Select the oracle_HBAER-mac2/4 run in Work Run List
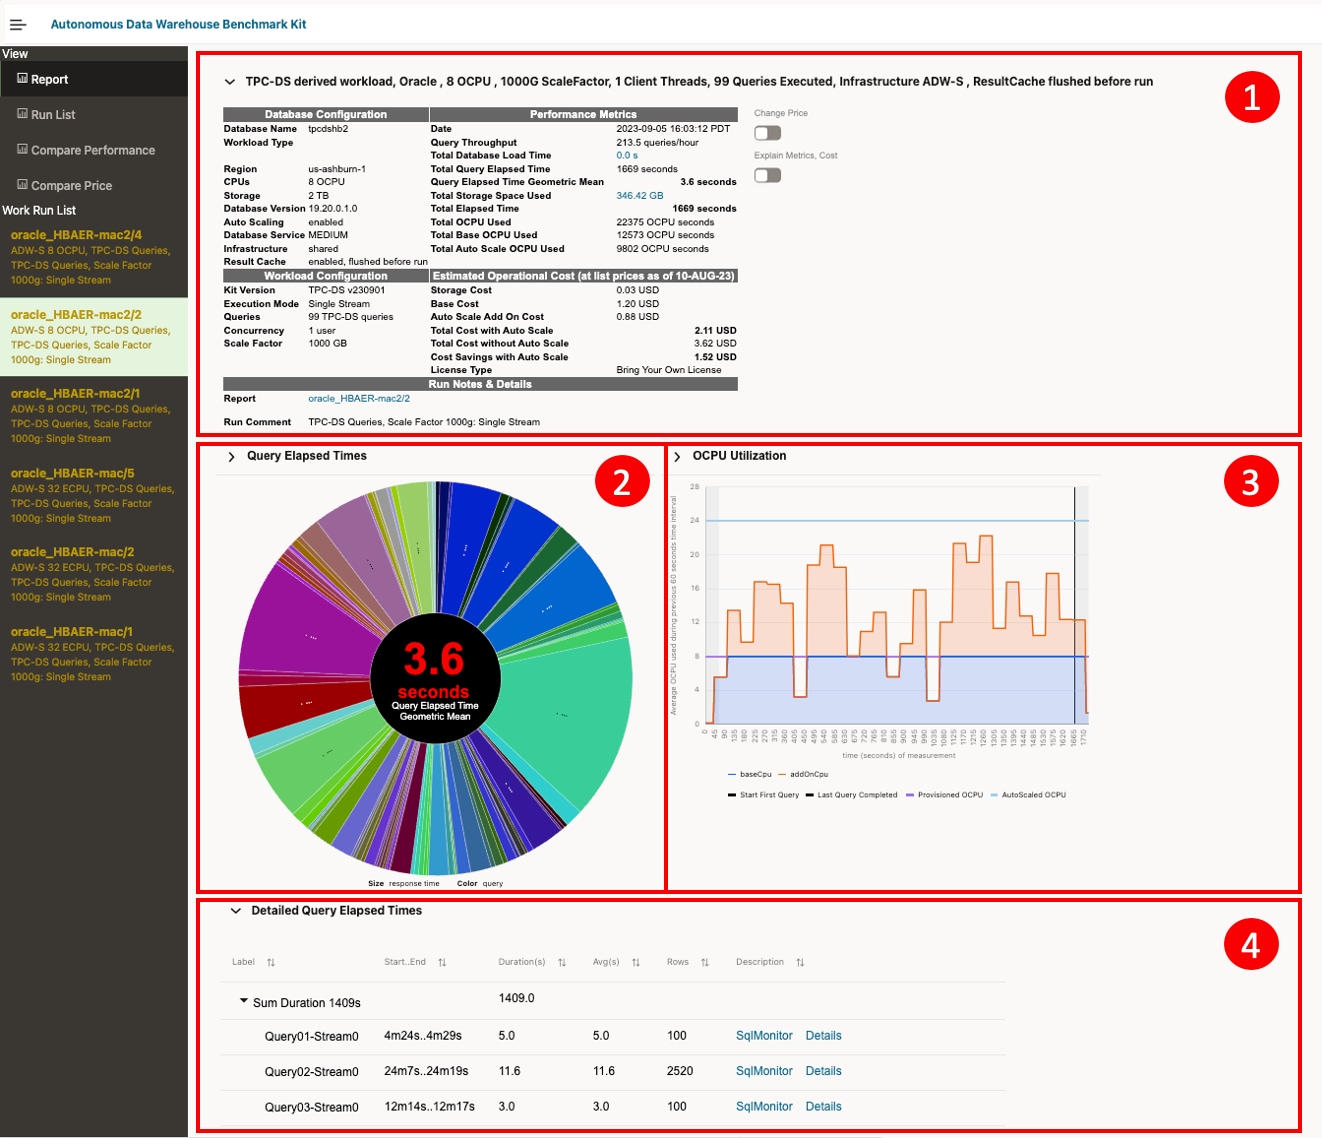The image size is (1322, 1138). tap(94, 257)
